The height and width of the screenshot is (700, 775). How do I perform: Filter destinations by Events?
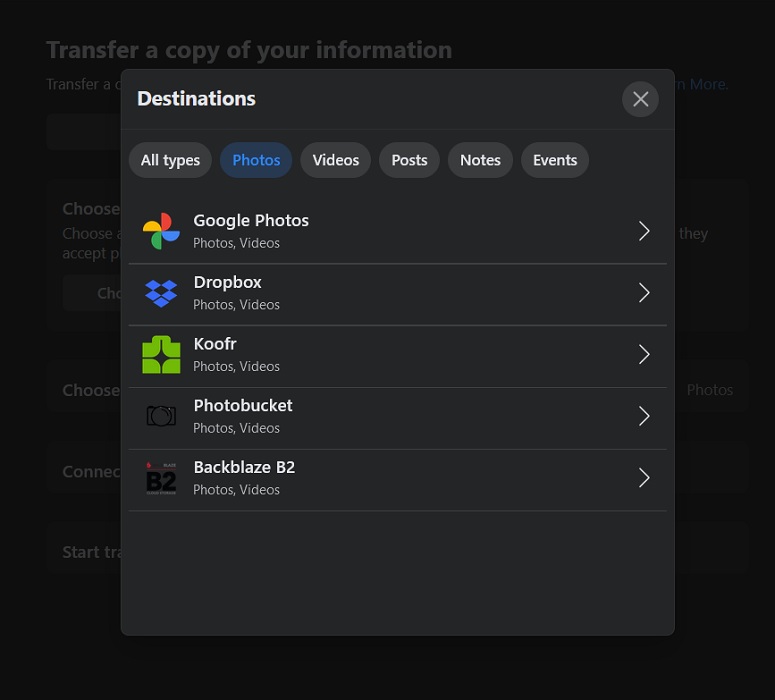[x=555, y=160]
